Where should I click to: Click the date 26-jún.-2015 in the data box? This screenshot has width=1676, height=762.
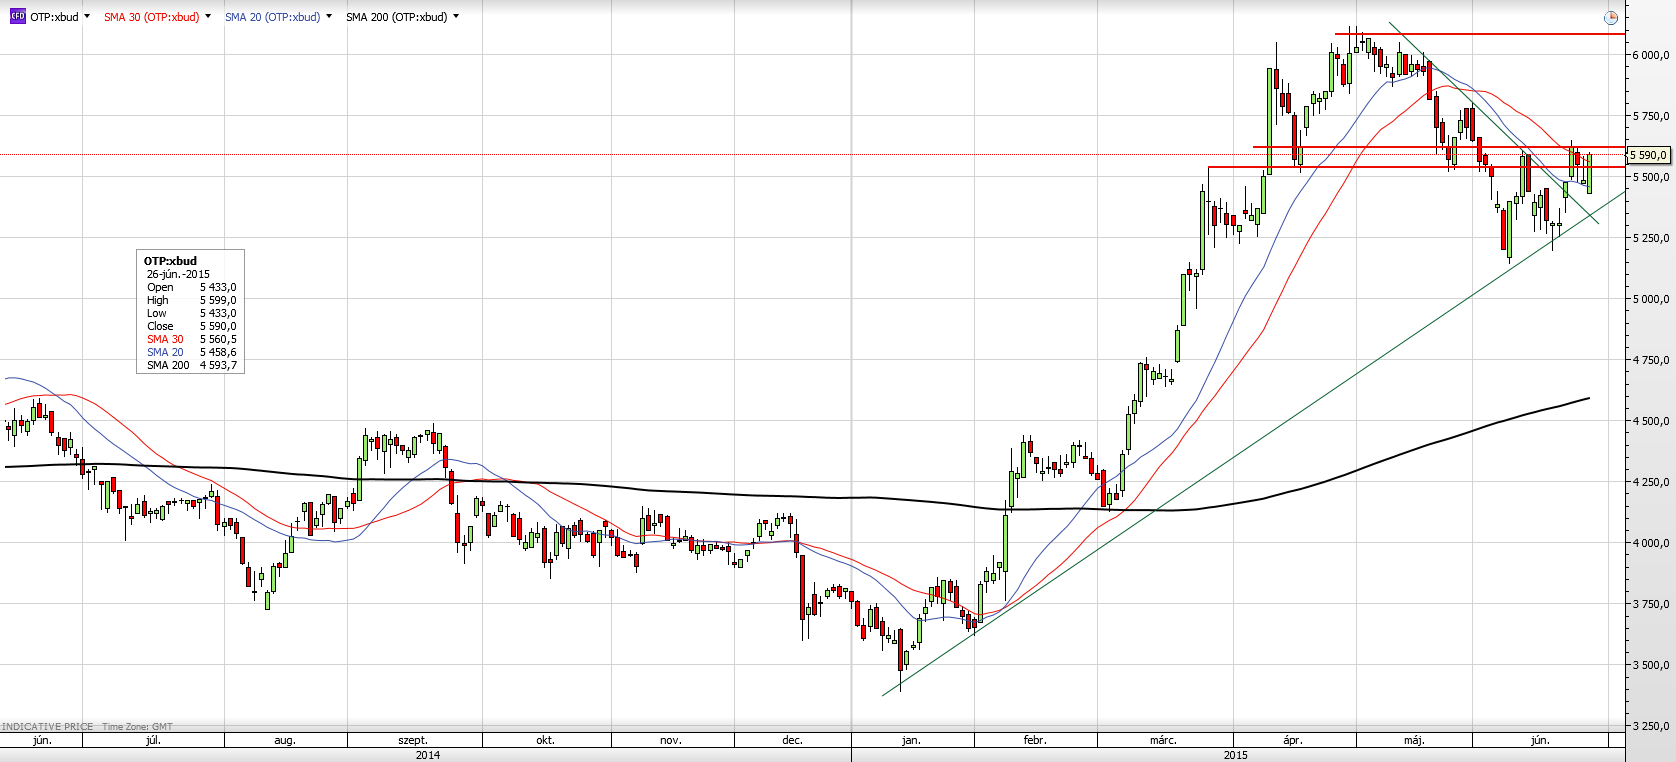(x=178, y=274)
